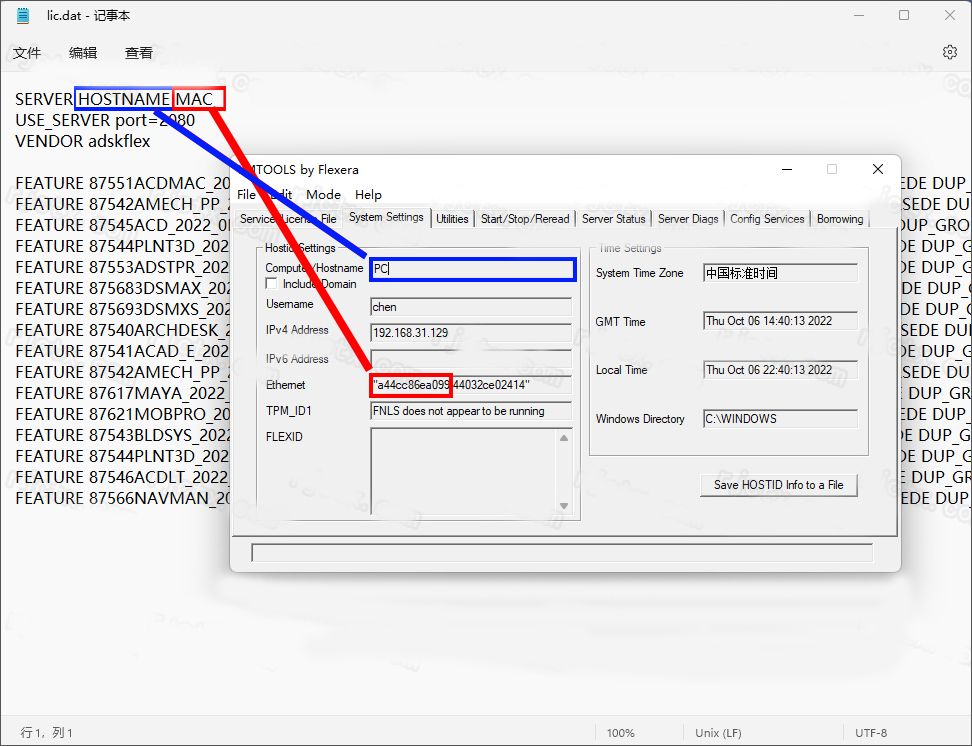Switch to the System Settings tab

click(x=386, y=217)
